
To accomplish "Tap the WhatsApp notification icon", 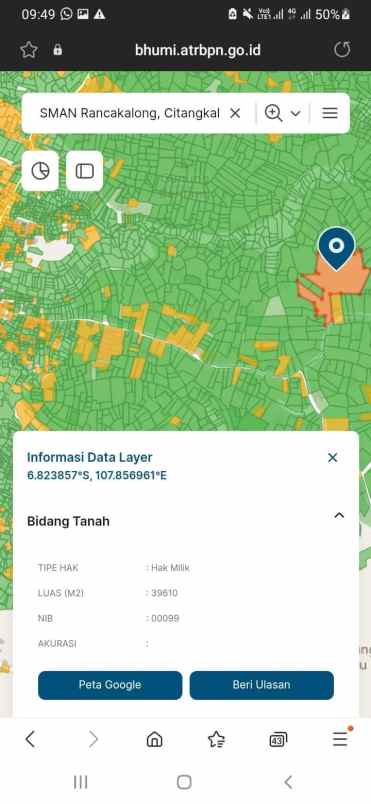I will tap(67, 14).
